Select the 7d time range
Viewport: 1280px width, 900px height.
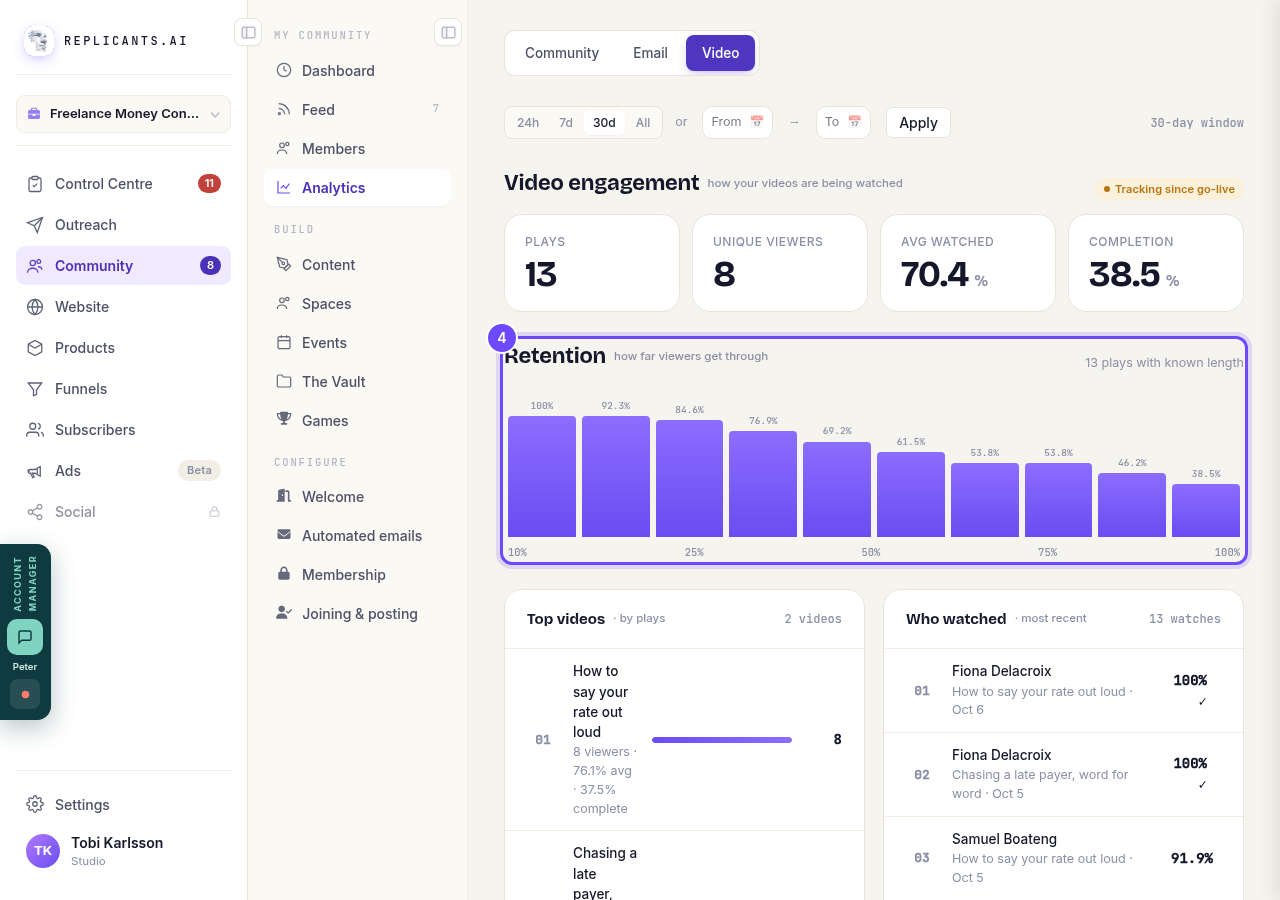[566, 123]
